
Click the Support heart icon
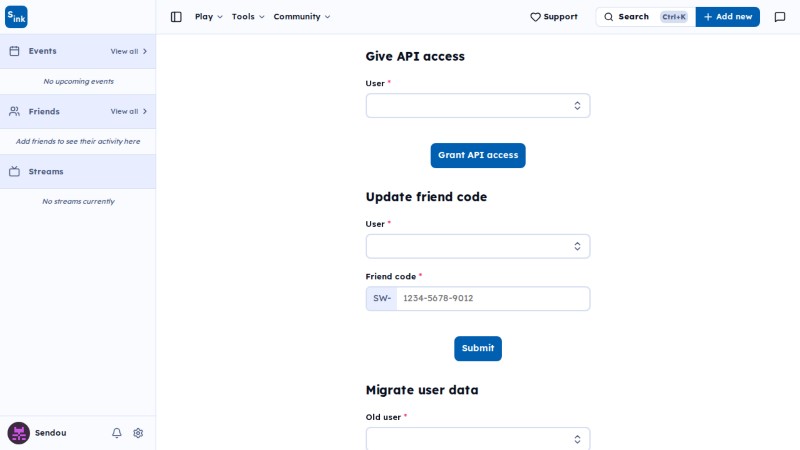click(535, 17)
